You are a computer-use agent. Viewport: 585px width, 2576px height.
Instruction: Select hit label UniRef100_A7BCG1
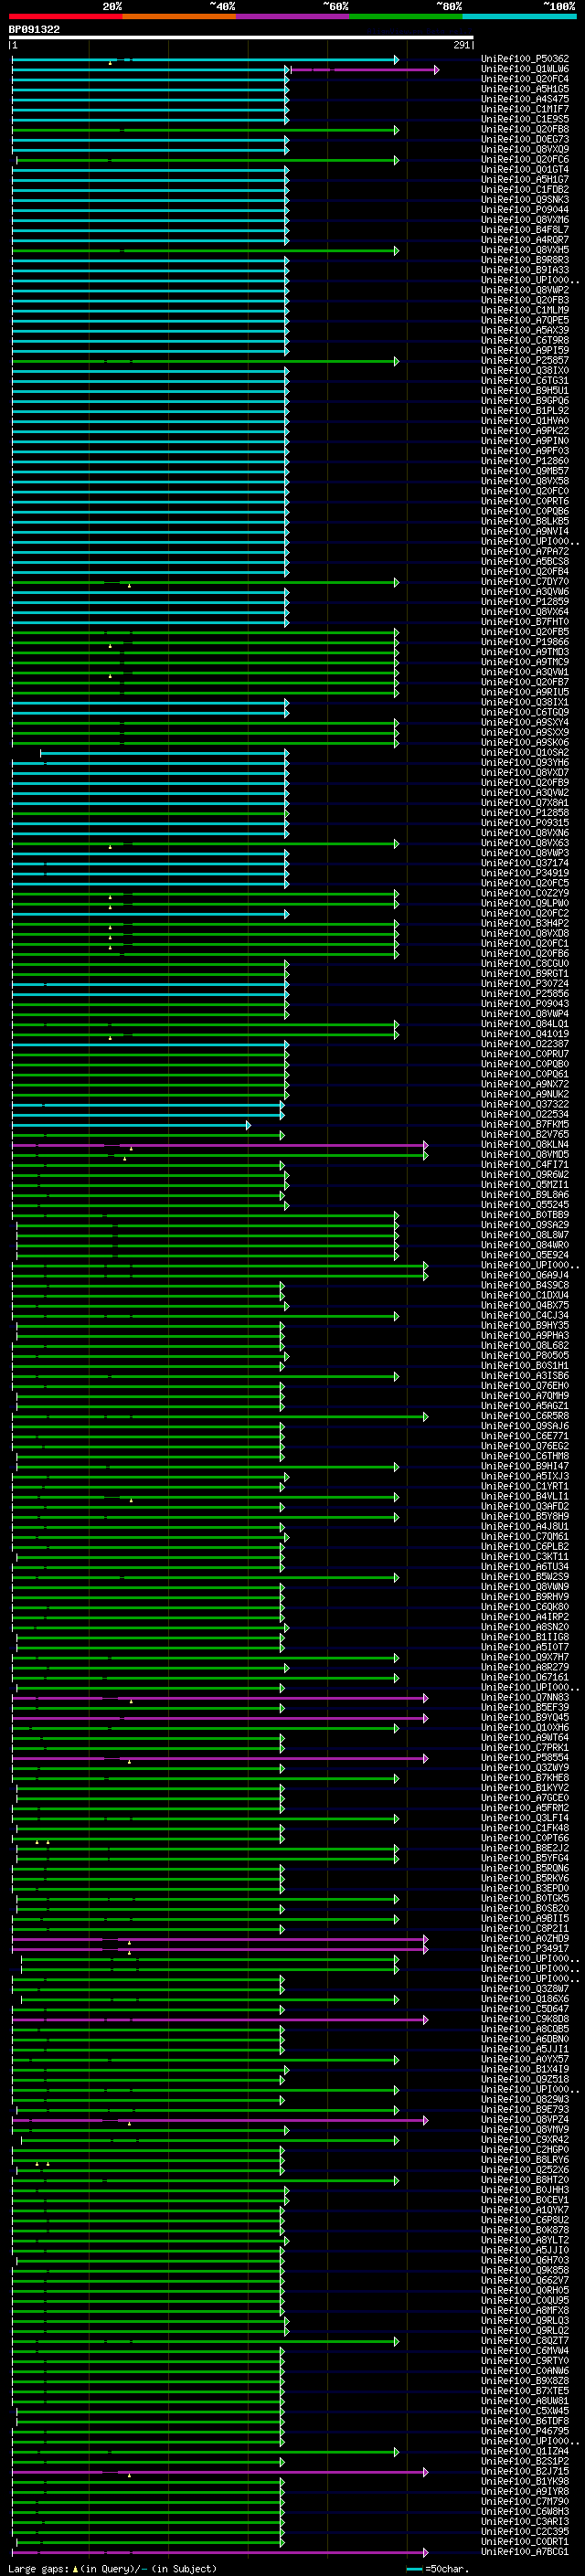pyautogui.click(x=525, y=2552)
